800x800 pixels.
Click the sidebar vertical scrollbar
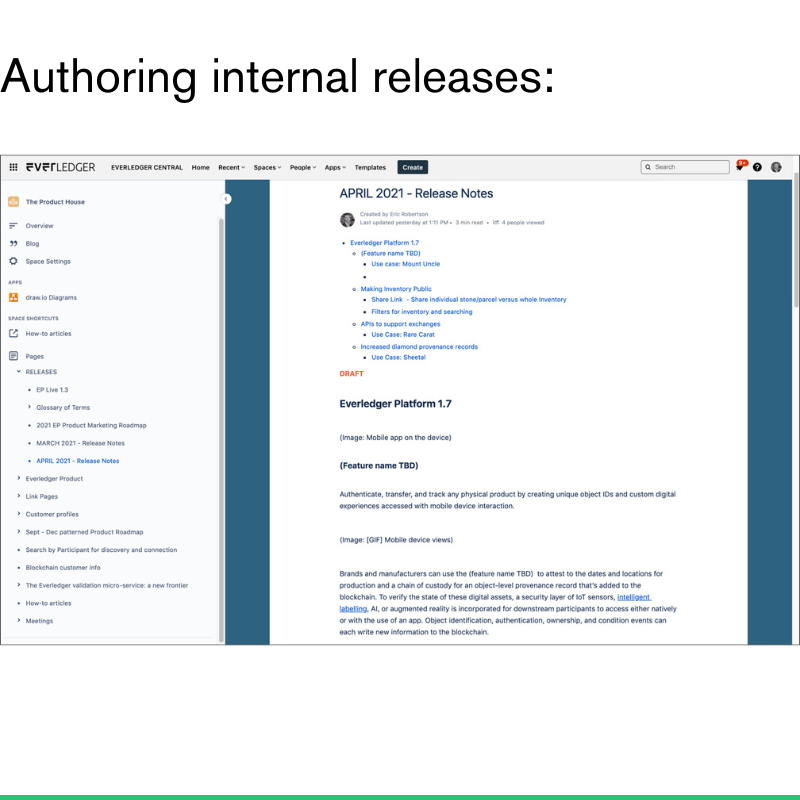click(221, 430)
